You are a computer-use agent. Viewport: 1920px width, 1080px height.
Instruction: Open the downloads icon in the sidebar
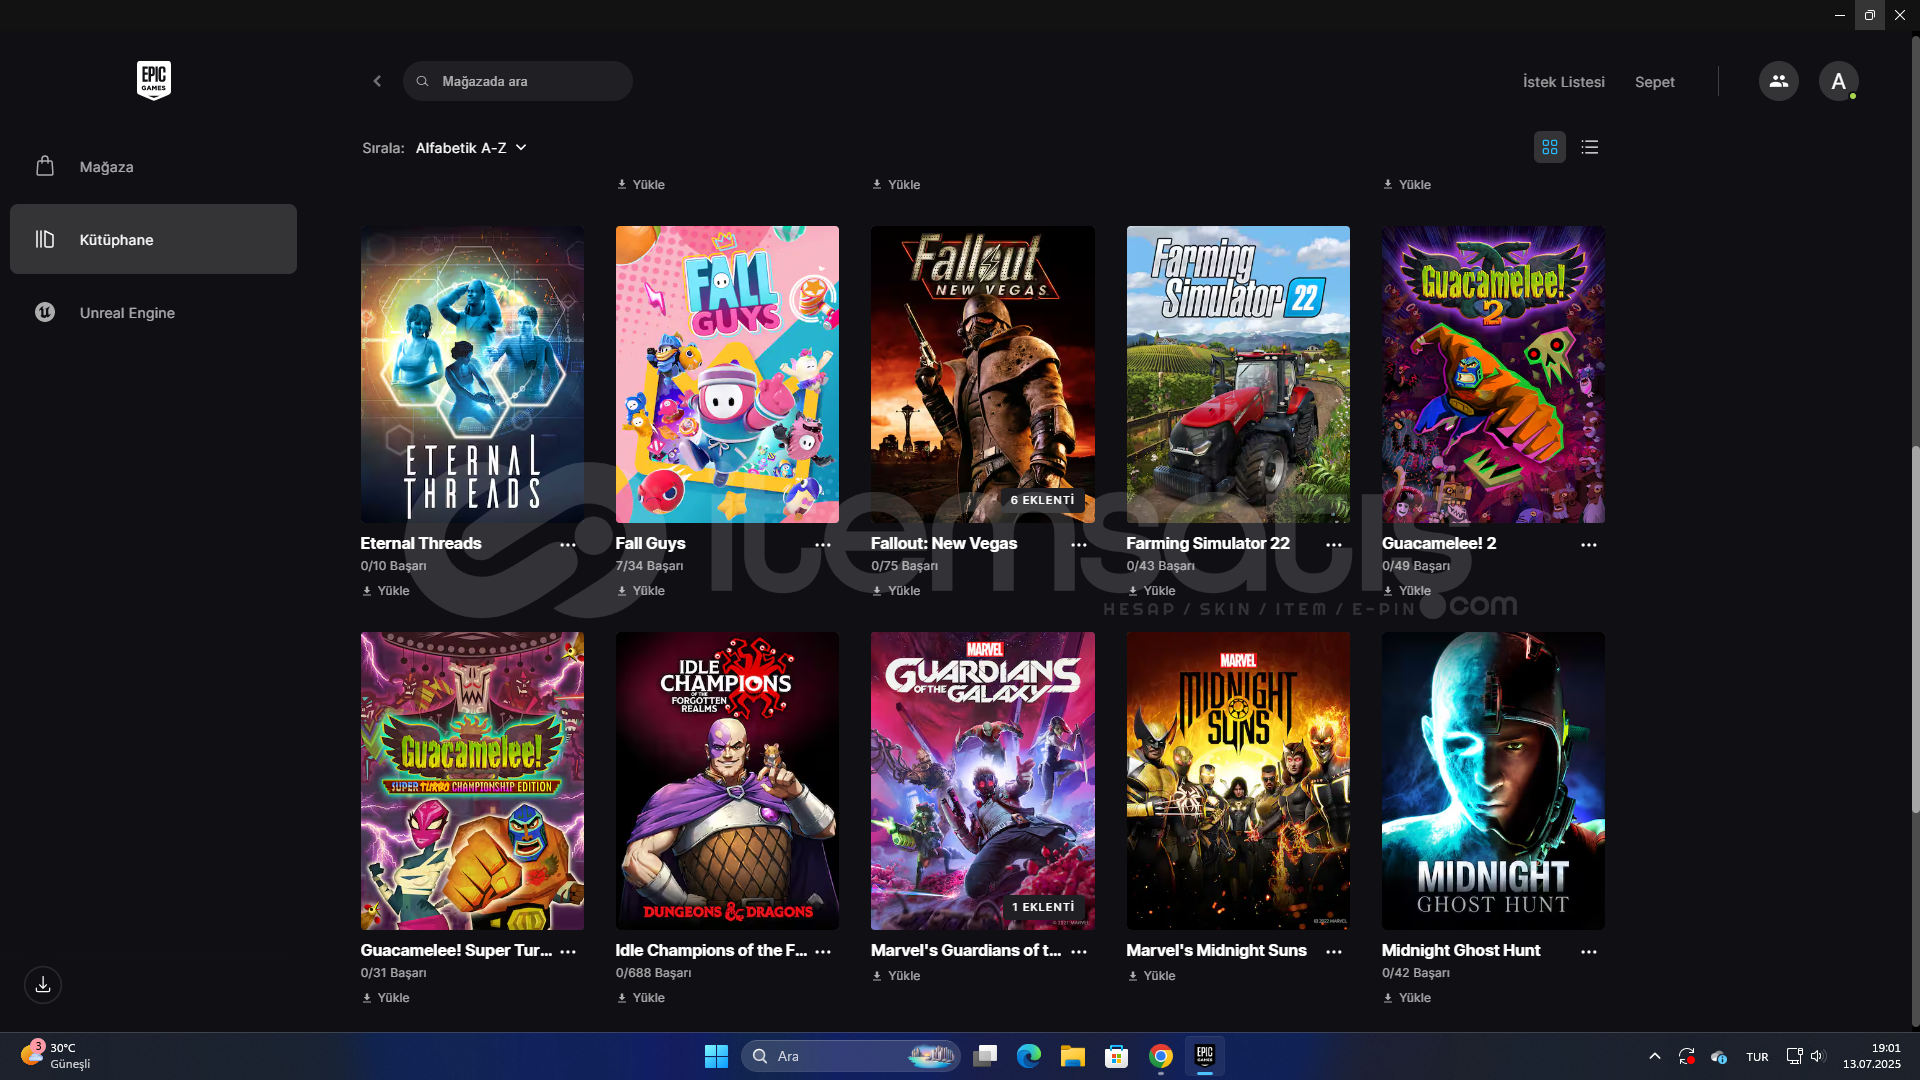tap(43, 985)
